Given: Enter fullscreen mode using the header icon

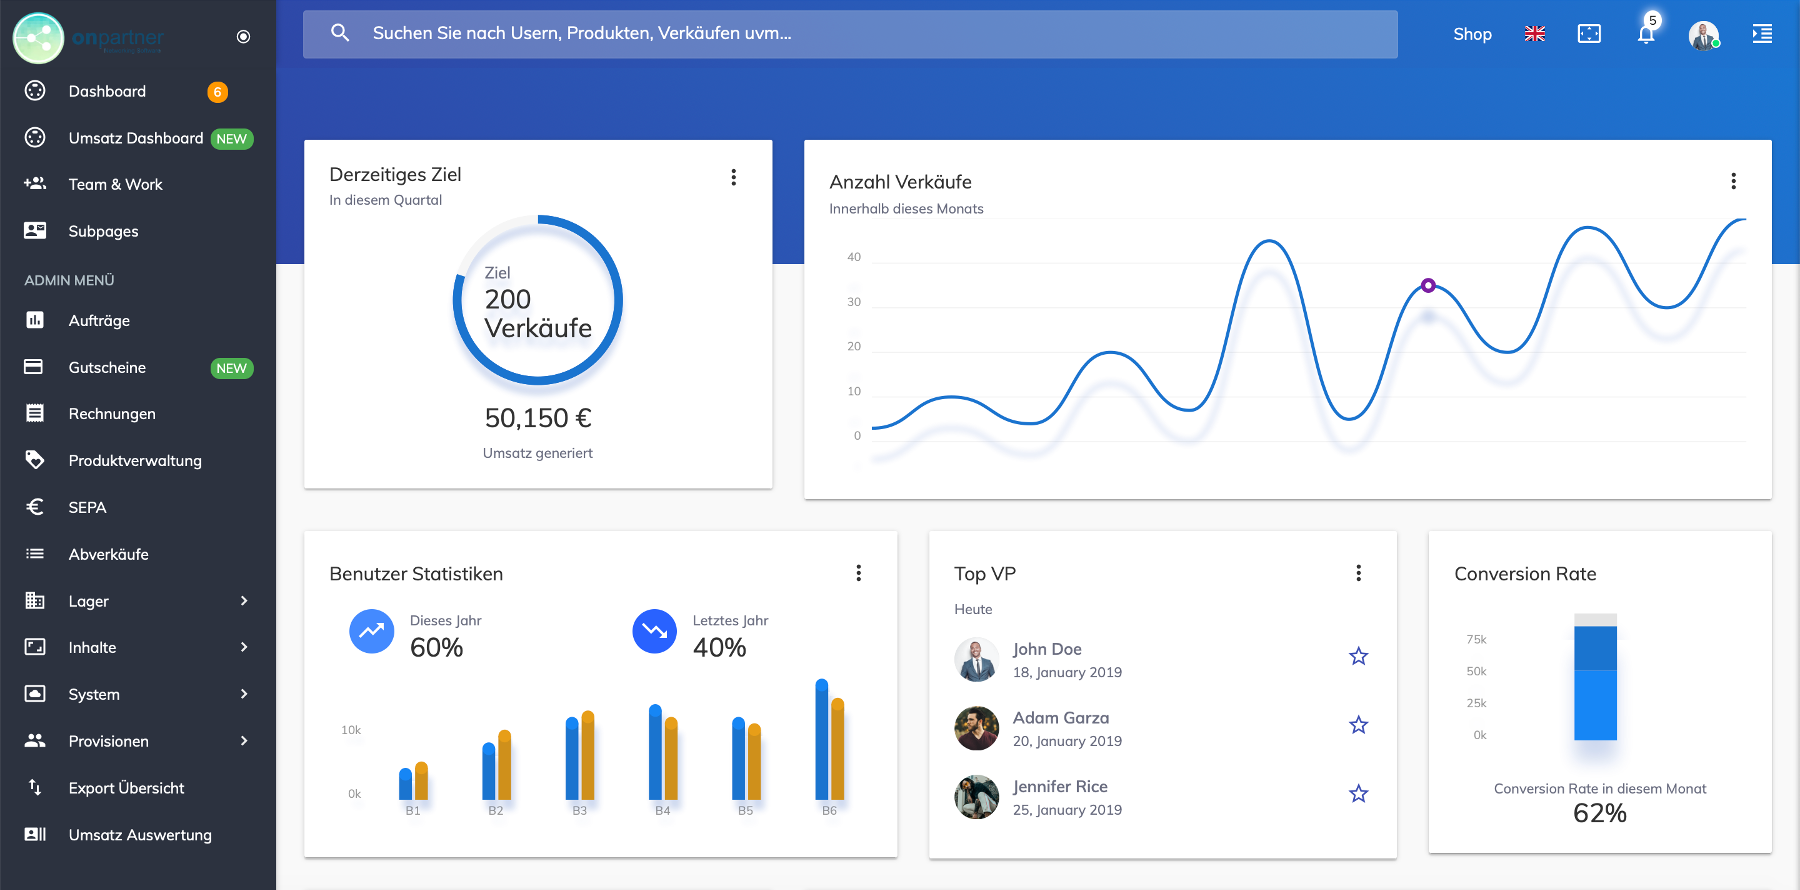Looking at the screenshot, I should tap(1589, 34).
